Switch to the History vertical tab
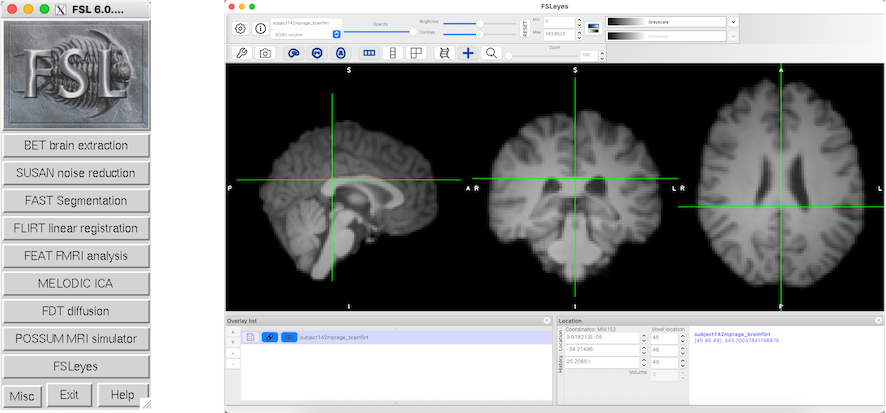 [x=561, y=364]
